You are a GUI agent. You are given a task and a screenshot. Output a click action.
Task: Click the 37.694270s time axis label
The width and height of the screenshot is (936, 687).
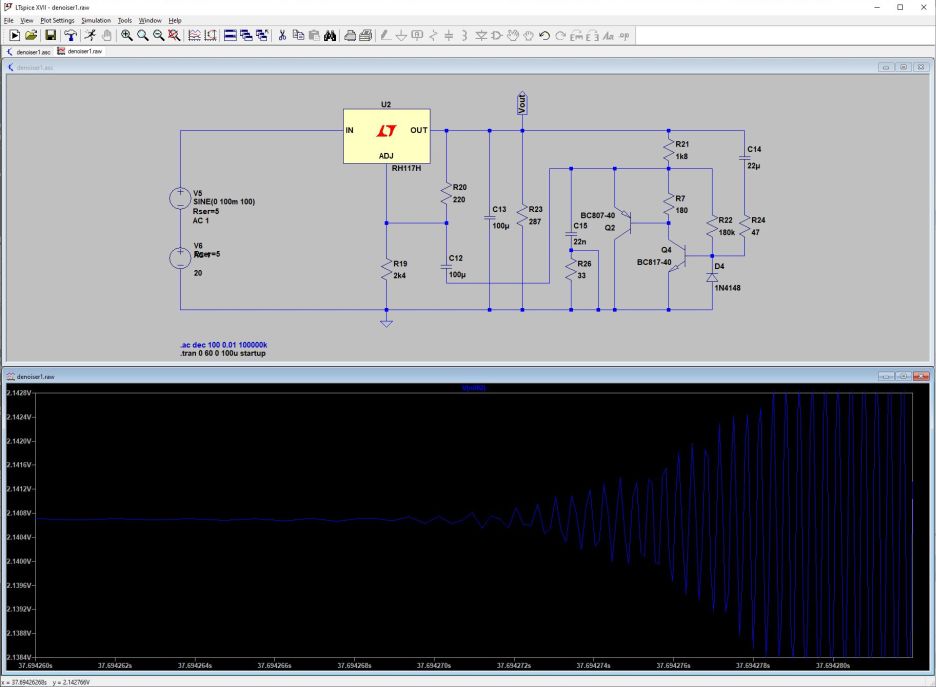tap(434, 665)
